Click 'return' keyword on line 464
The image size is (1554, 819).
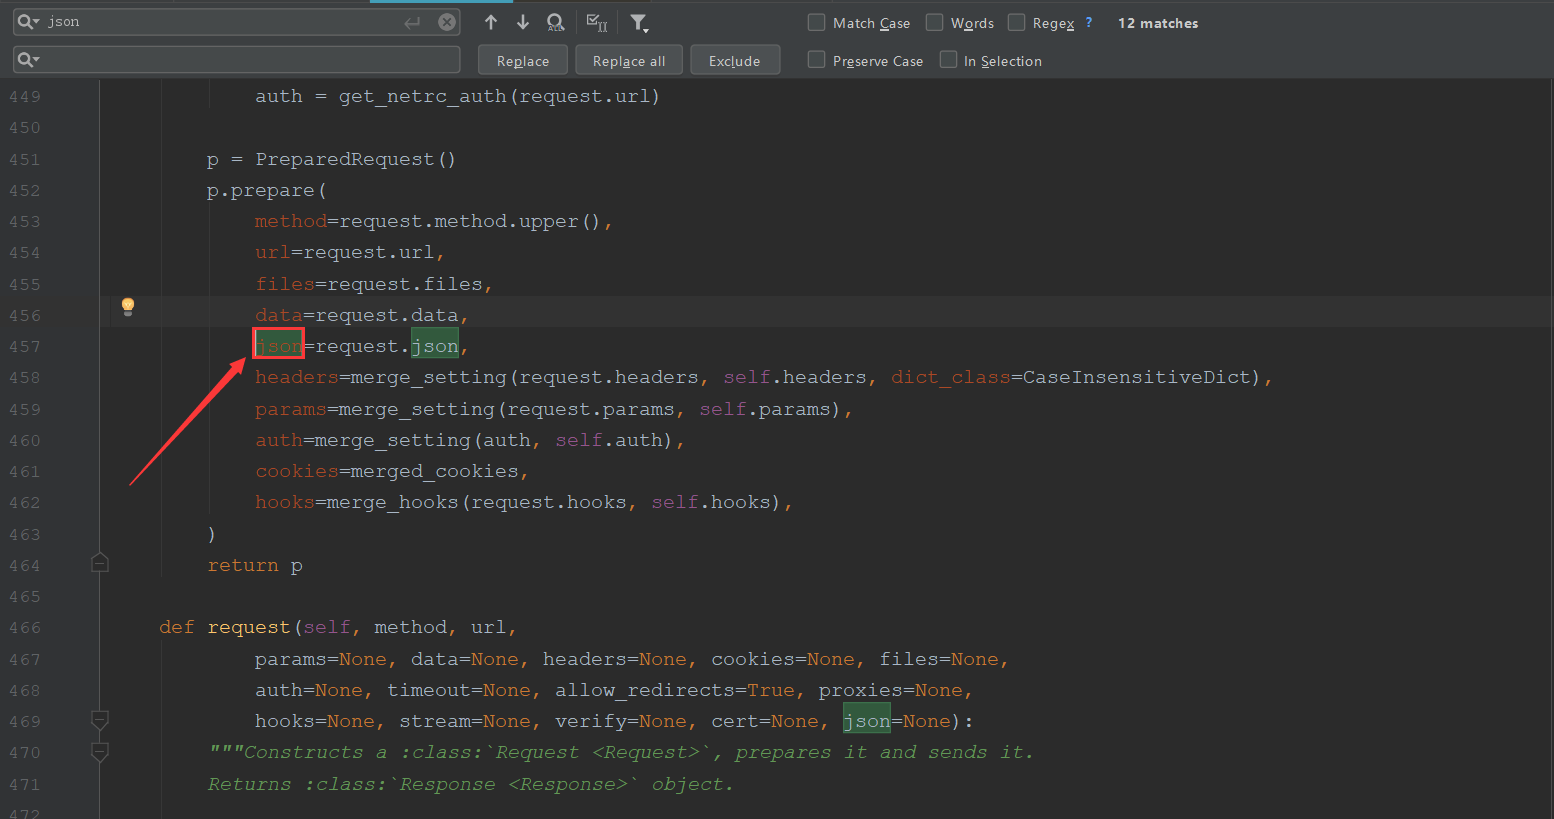[243, 565]
